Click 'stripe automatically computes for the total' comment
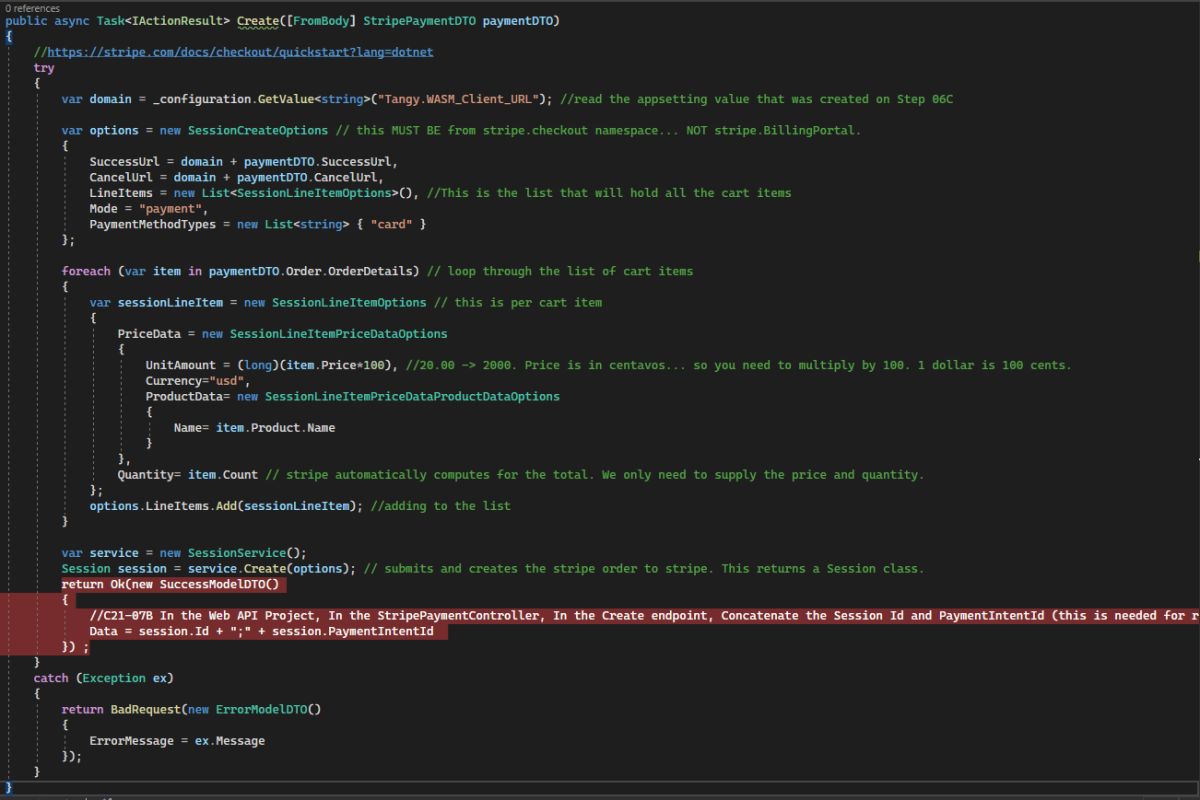 (594, 473)
